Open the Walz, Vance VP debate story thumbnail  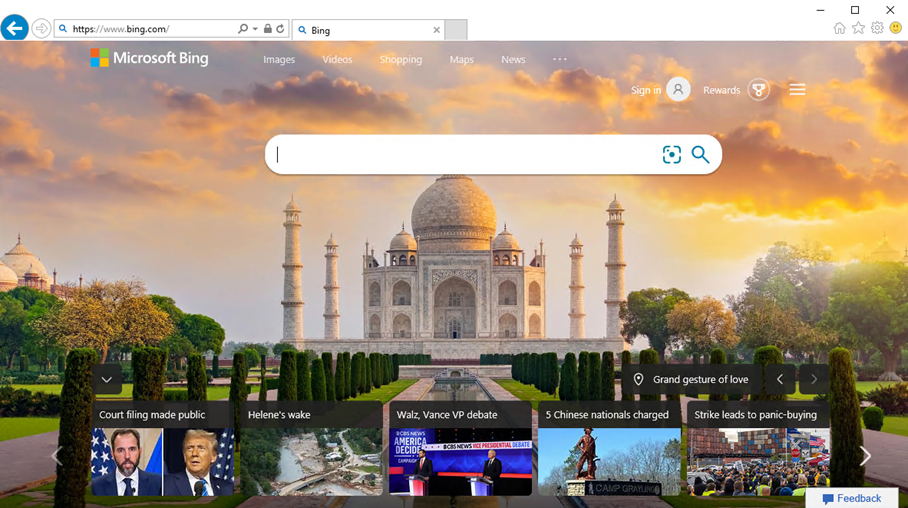coord(460,462)
